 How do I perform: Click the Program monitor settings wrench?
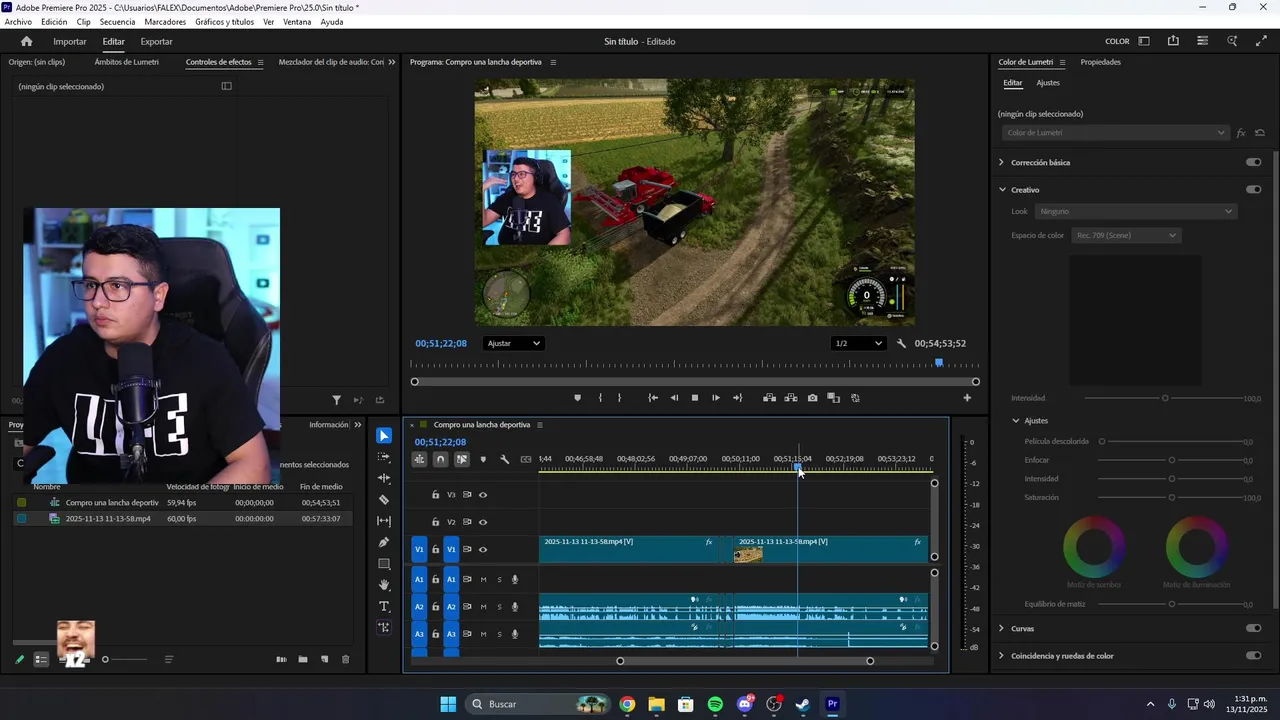[x=901, y=343]
